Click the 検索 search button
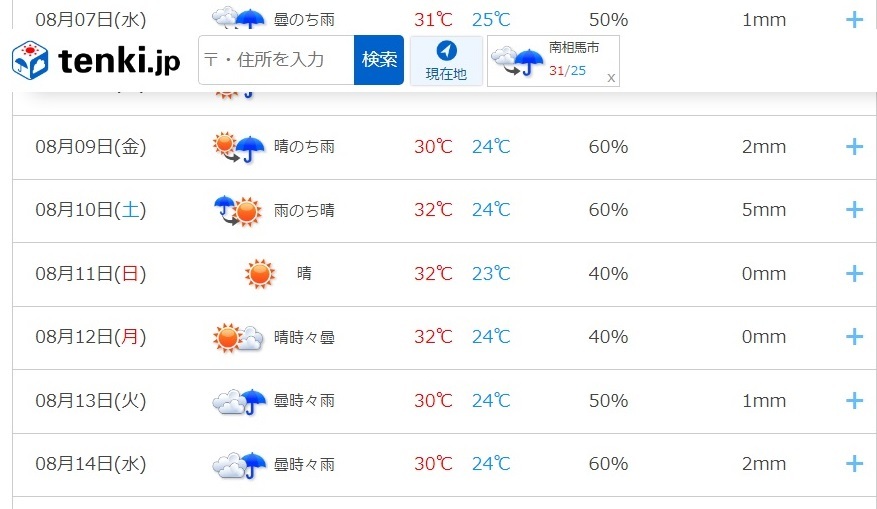 [379, 60]
